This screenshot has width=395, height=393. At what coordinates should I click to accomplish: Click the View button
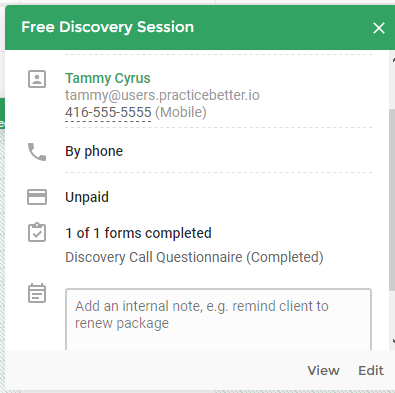pos(323,371)
